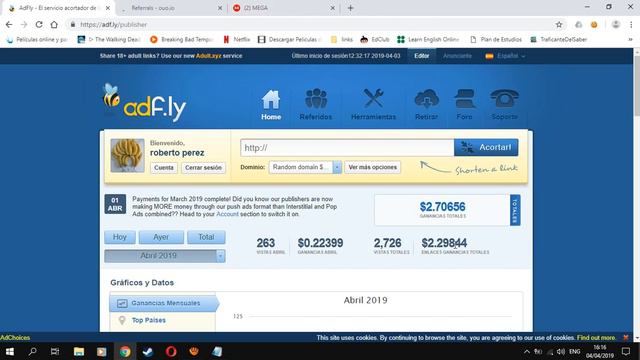Open The Walking Dead bookmark
Screen dimensions: 640x360
click(109, 39)
